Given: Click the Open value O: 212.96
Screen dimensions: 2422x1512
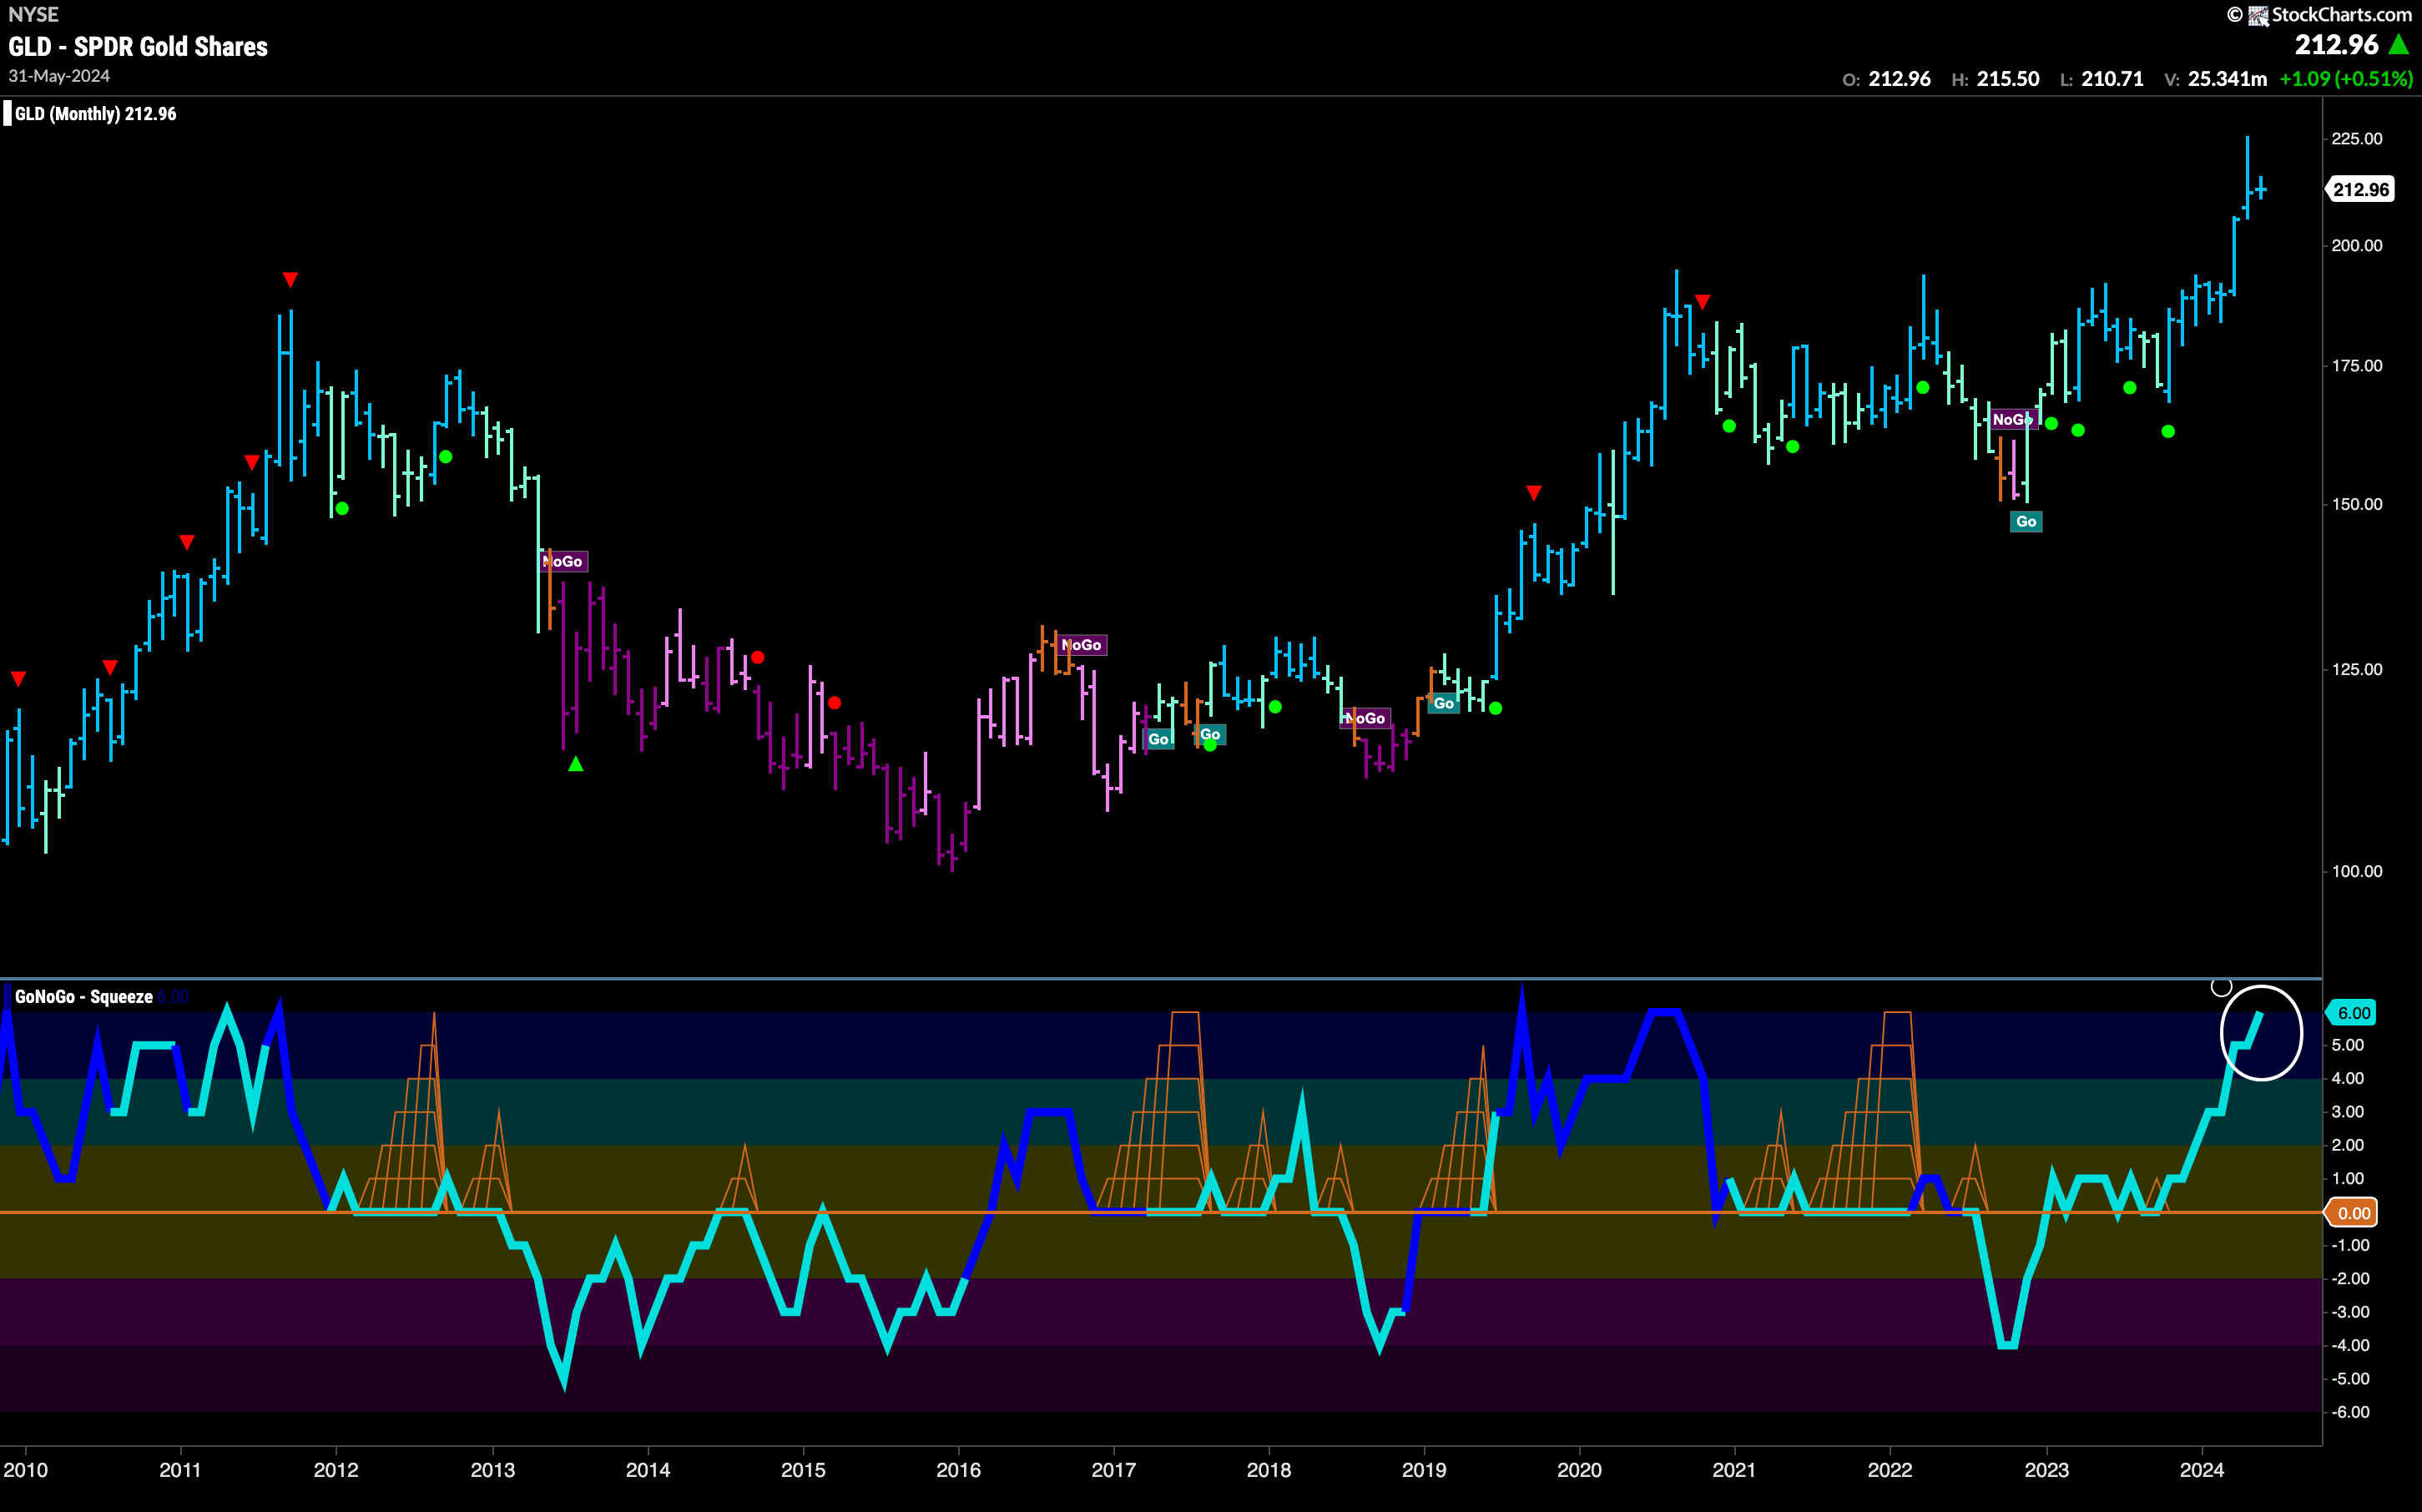Looking at the screenshot, I should tap(1887, 79).
